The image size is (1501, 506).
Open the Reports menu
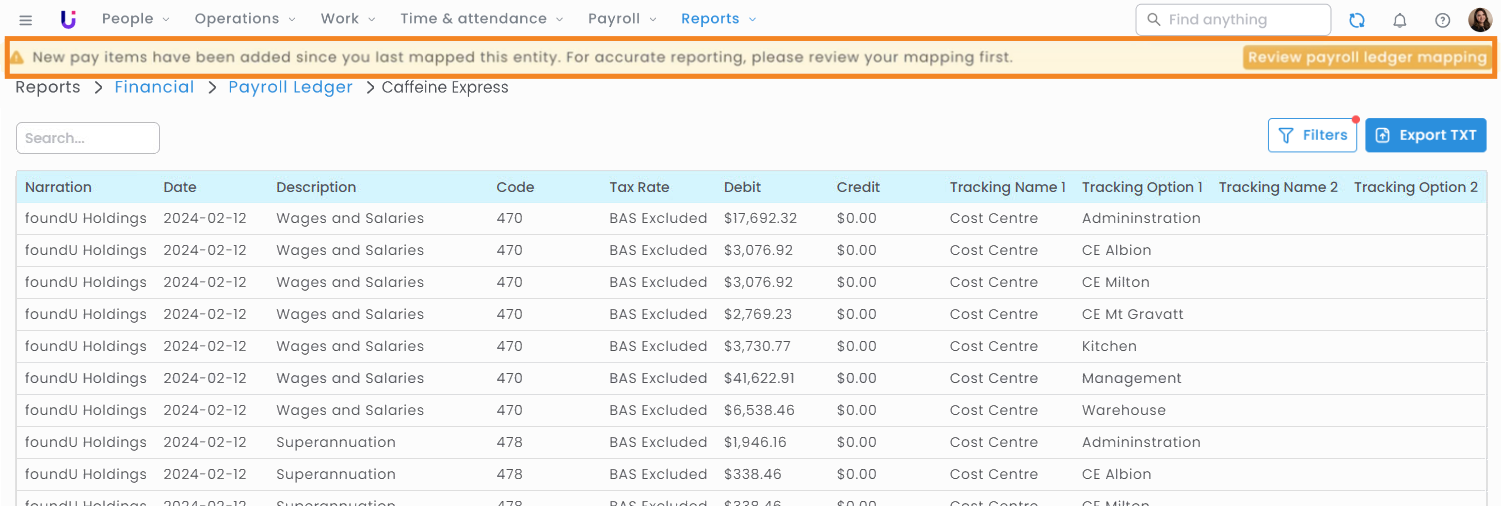coord(718,19)
